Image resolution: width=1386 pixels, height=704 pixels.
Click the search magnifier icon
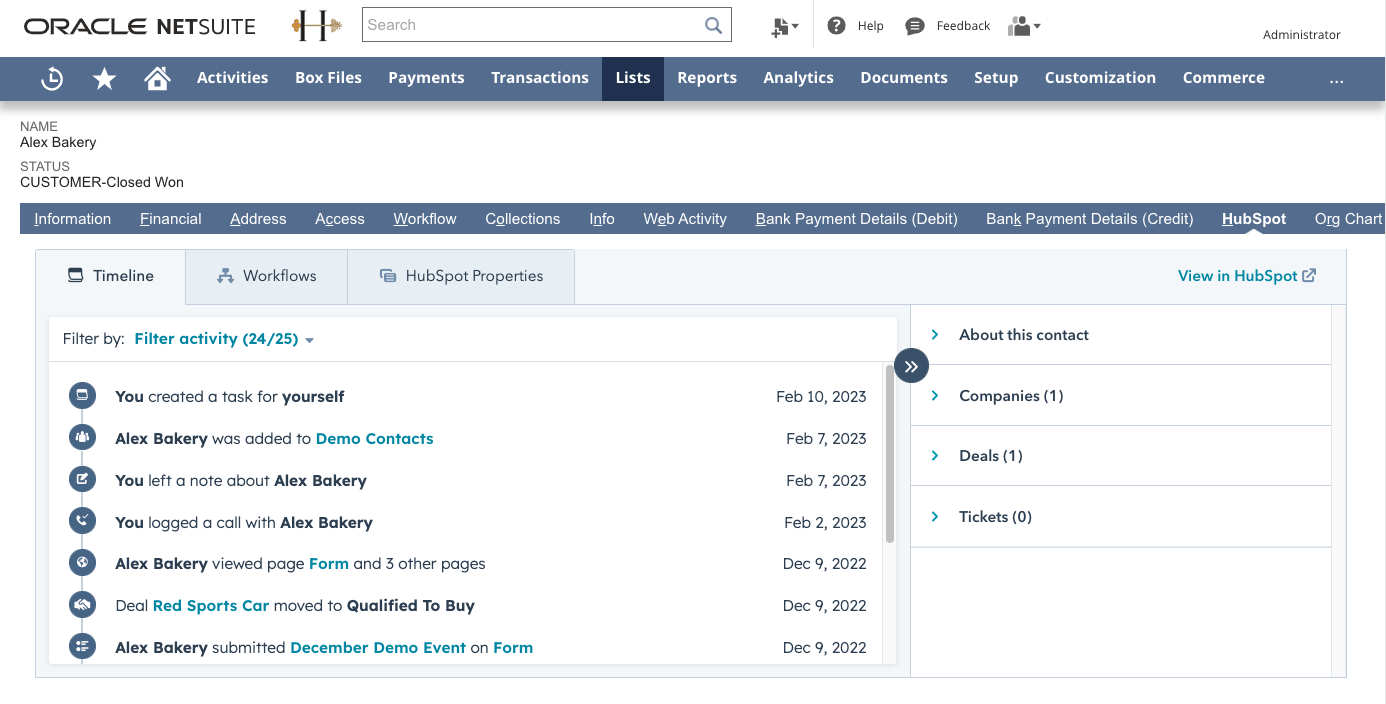(713, 24)
